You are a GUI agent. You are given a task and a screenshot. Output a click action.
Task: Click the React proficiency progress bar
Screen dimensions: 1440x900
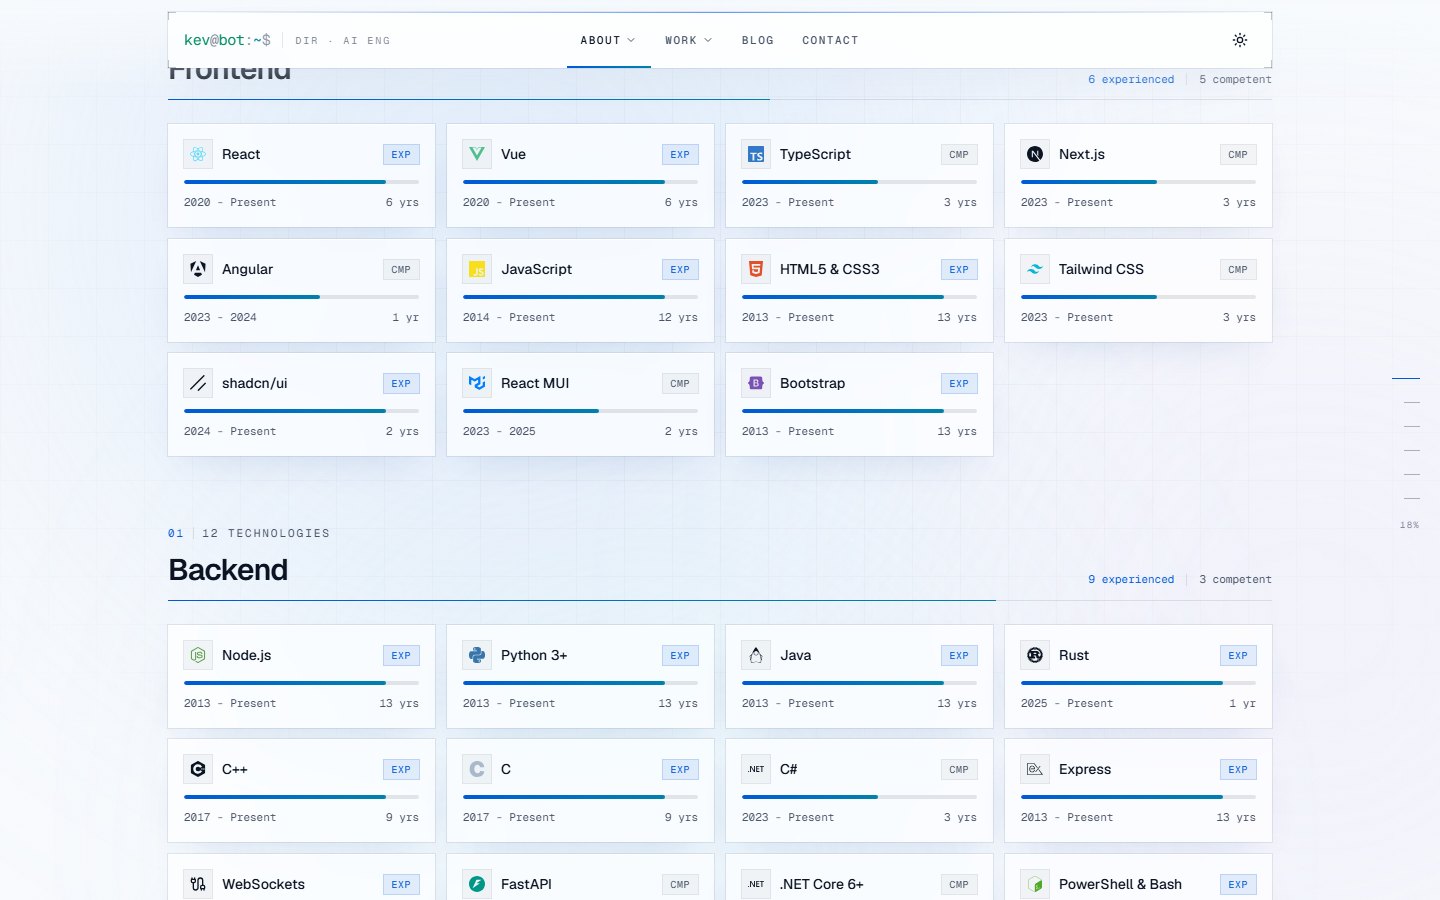point(301,182)
